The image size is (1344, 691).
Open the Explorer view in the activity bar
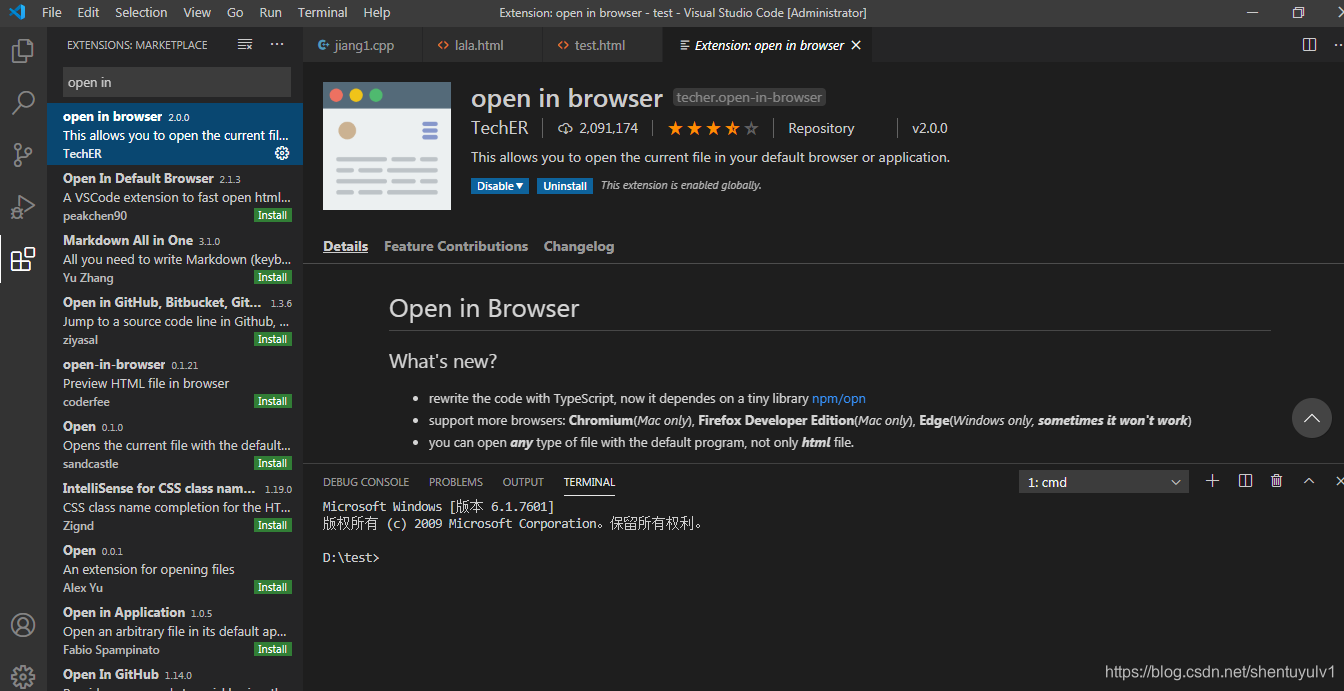point(22,51)
